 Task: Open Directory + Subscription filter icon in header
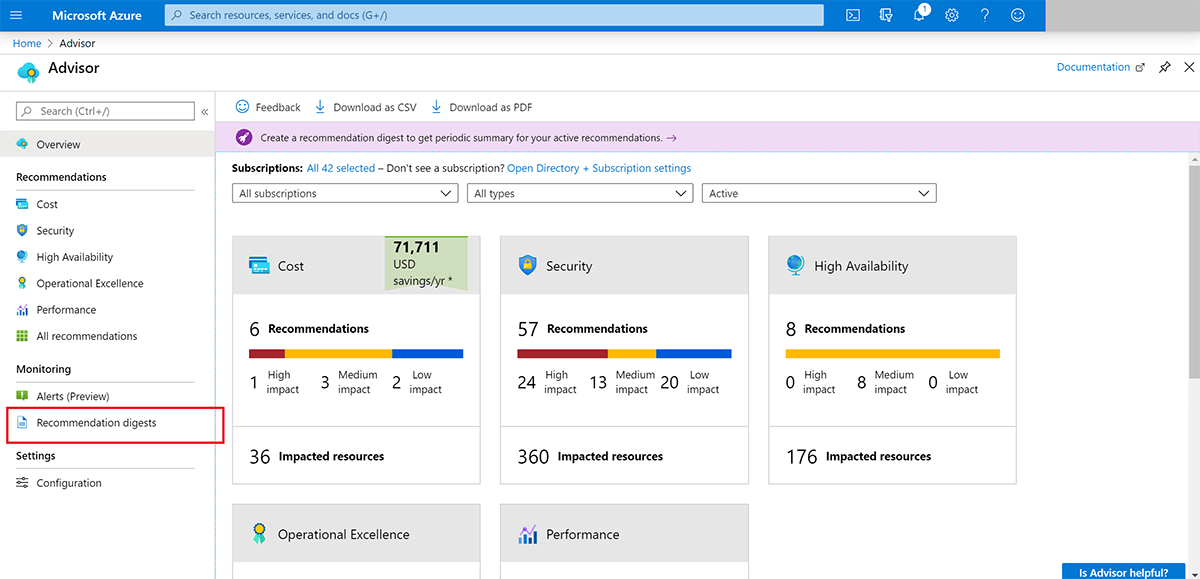[x=886, y=15]
